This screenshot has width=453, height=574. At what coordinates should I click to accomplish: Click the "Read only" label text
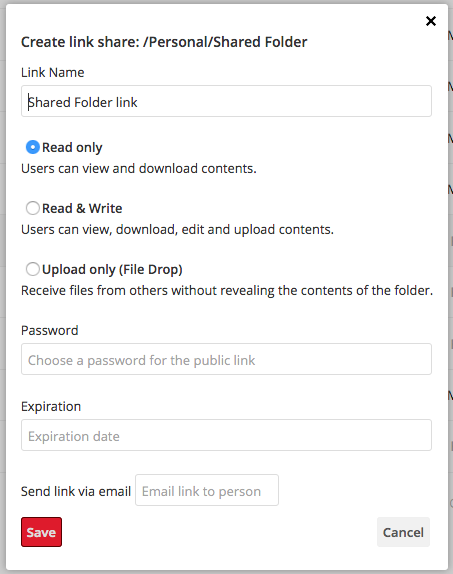72,148
